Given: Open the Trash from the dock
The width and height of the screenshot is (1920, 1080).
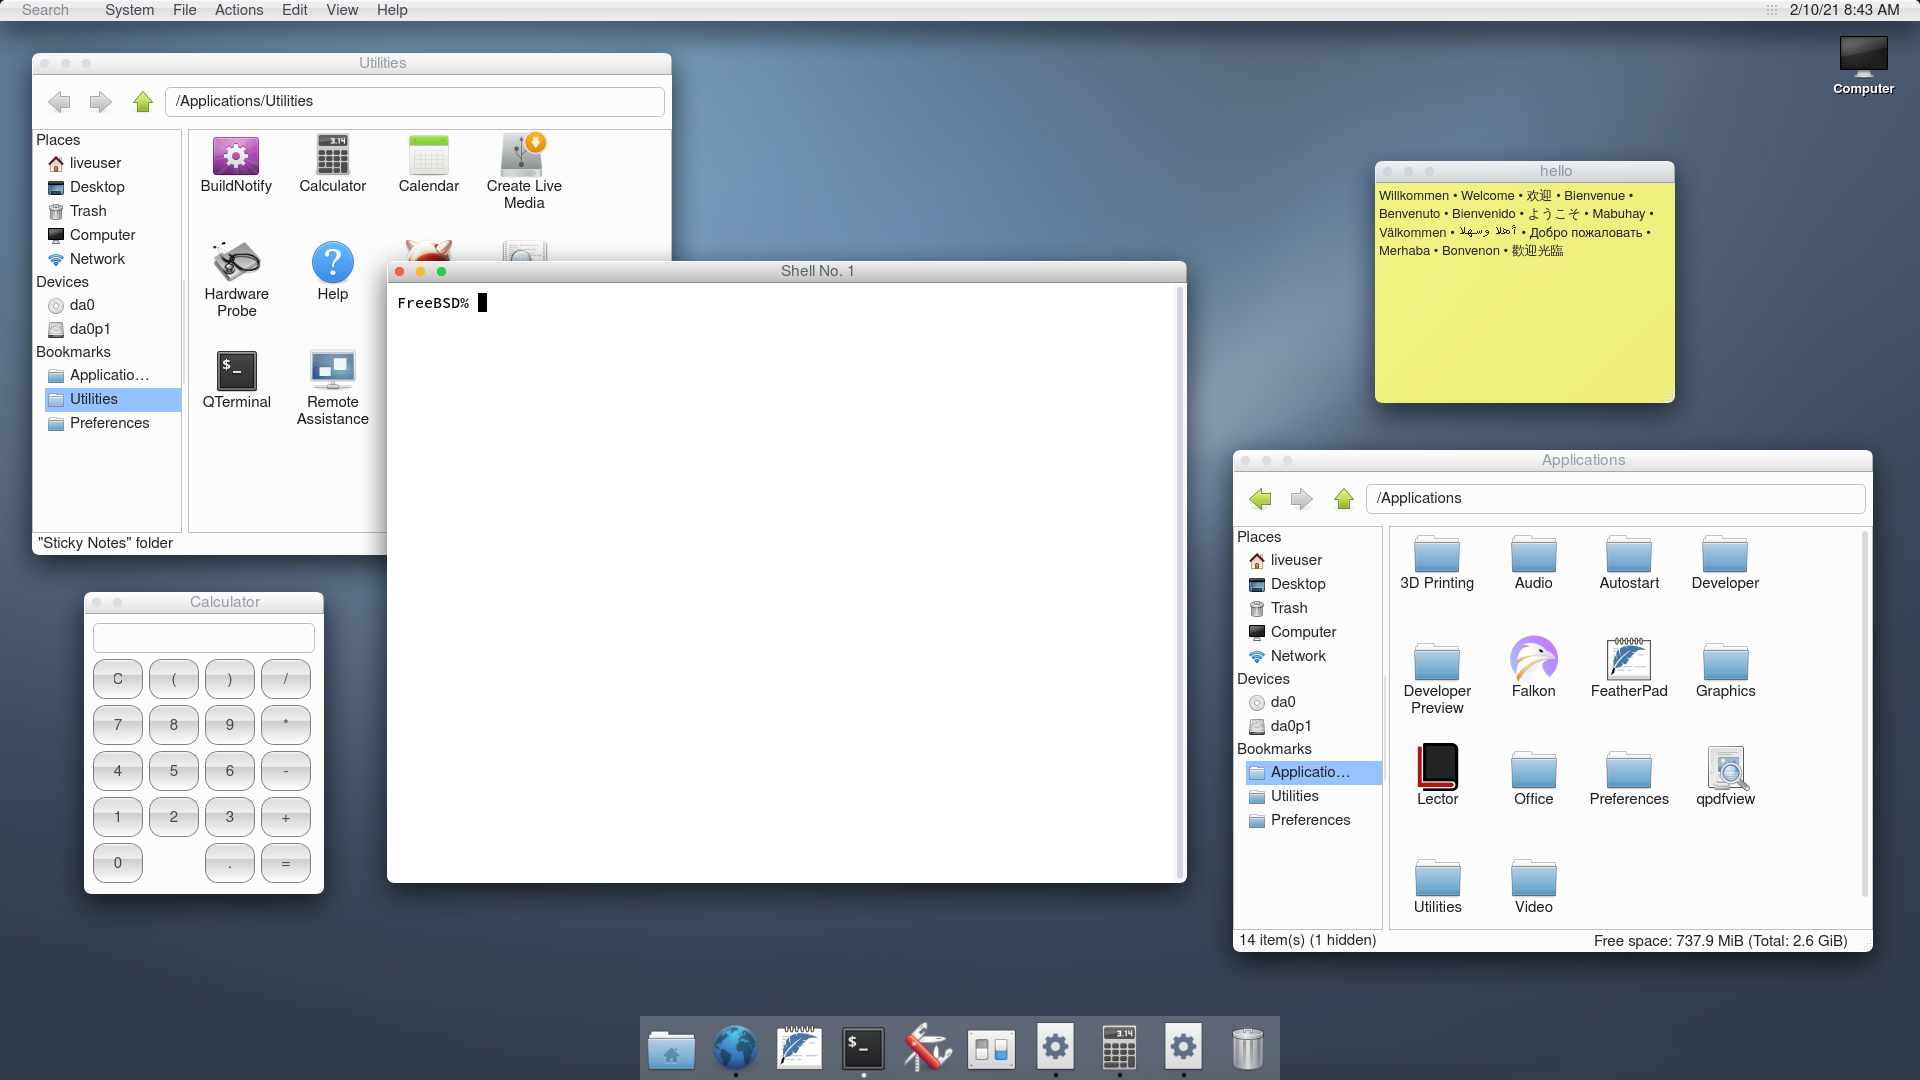Looking at the screenshot, I should 1247,1048.
